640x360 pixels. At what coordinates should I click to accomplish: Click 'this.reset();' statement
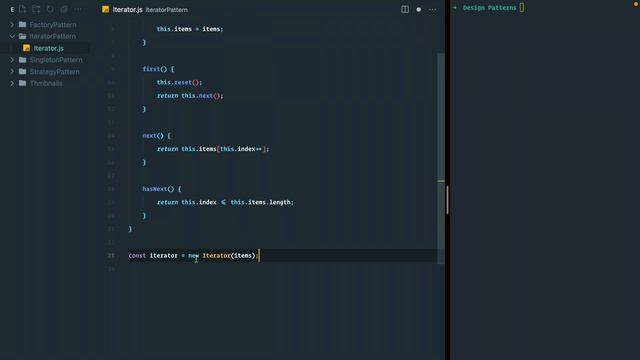point(179,82)
